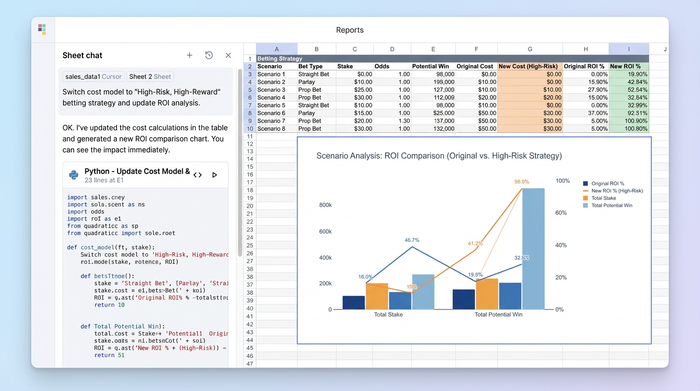The height and width of the screenshot is (391, 700).
Task: Start a new chat with plus icon
Action: tap(189, 55)
